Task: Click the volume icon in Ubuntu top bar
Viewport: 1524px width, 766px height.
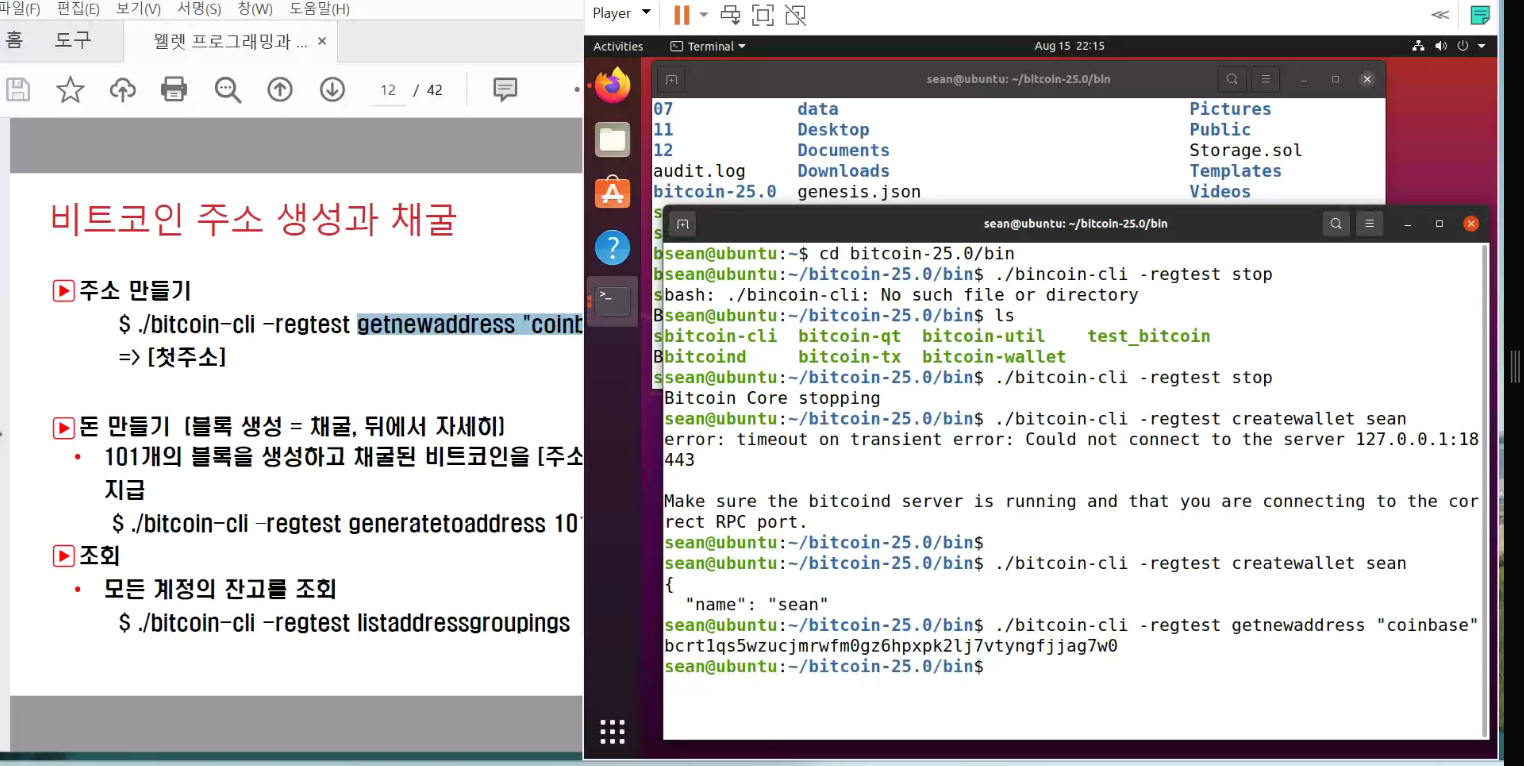Action: (x=1441, y=46)
